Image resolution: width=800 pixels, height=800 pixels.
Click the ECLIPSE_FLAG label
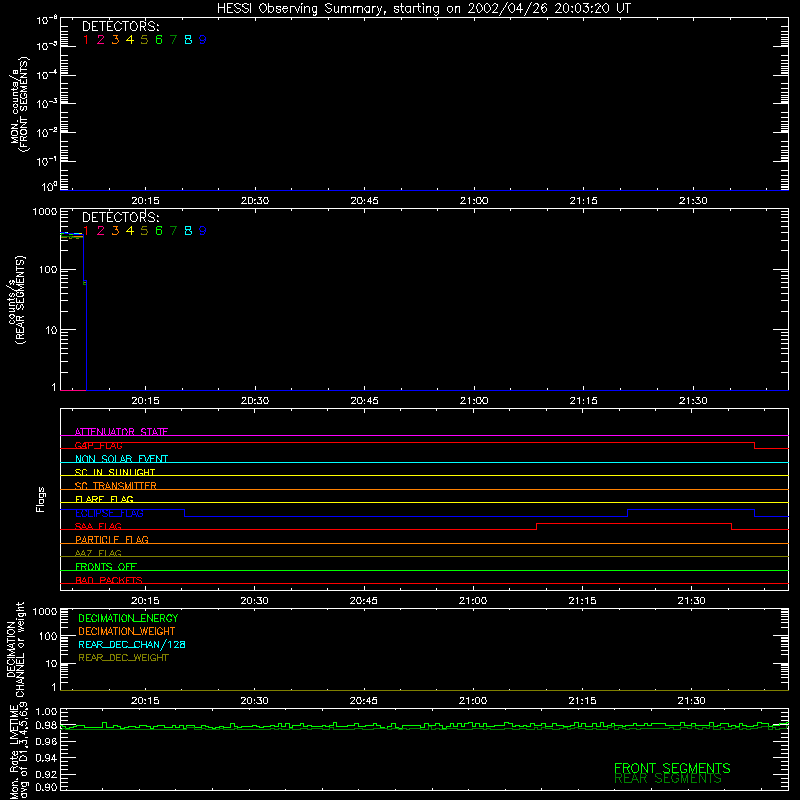(x=109, y=513)
